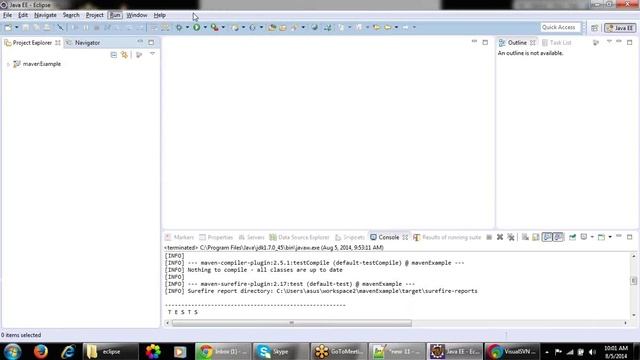
Task: Select the Console tab
Action: coord(388,237)
